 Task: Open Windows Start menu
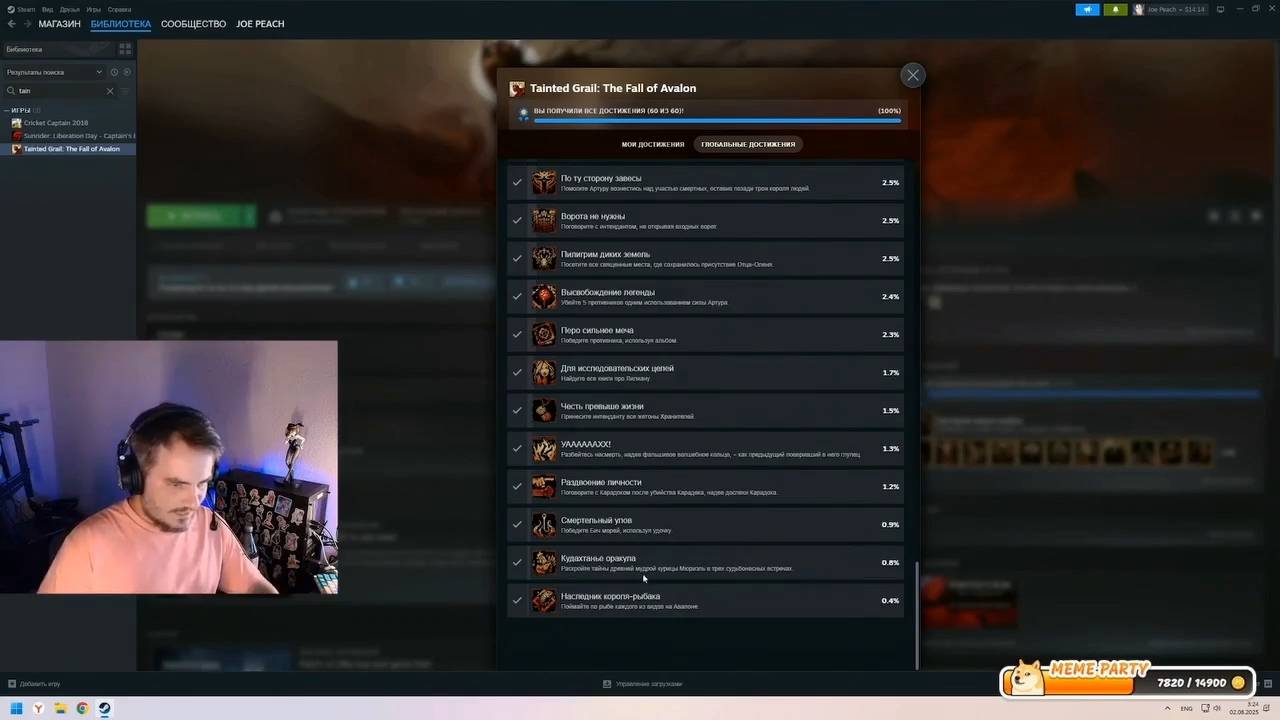coord(17,709)
